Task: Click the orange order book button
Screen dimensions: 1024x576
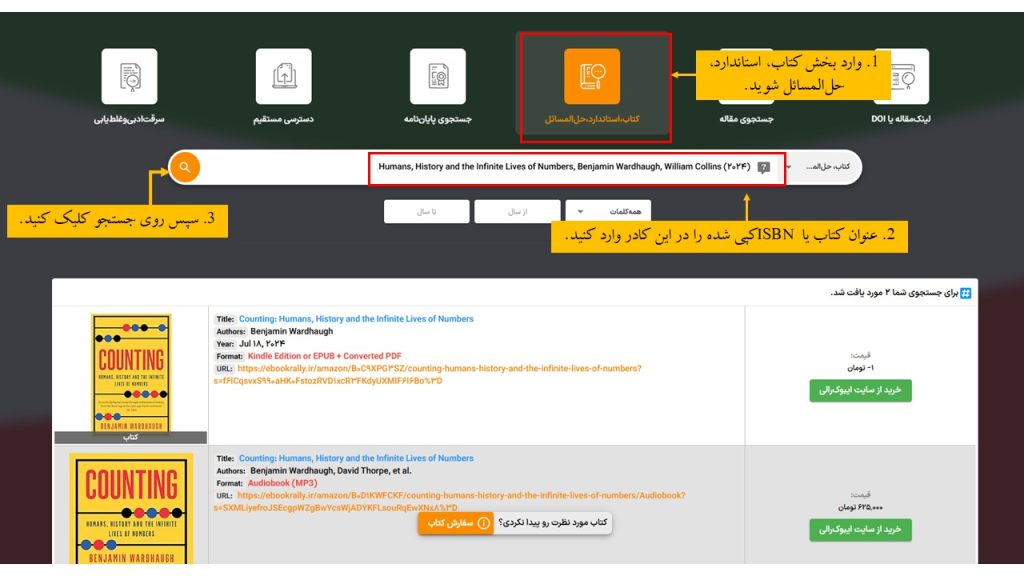Action: [x=455, y=523]
